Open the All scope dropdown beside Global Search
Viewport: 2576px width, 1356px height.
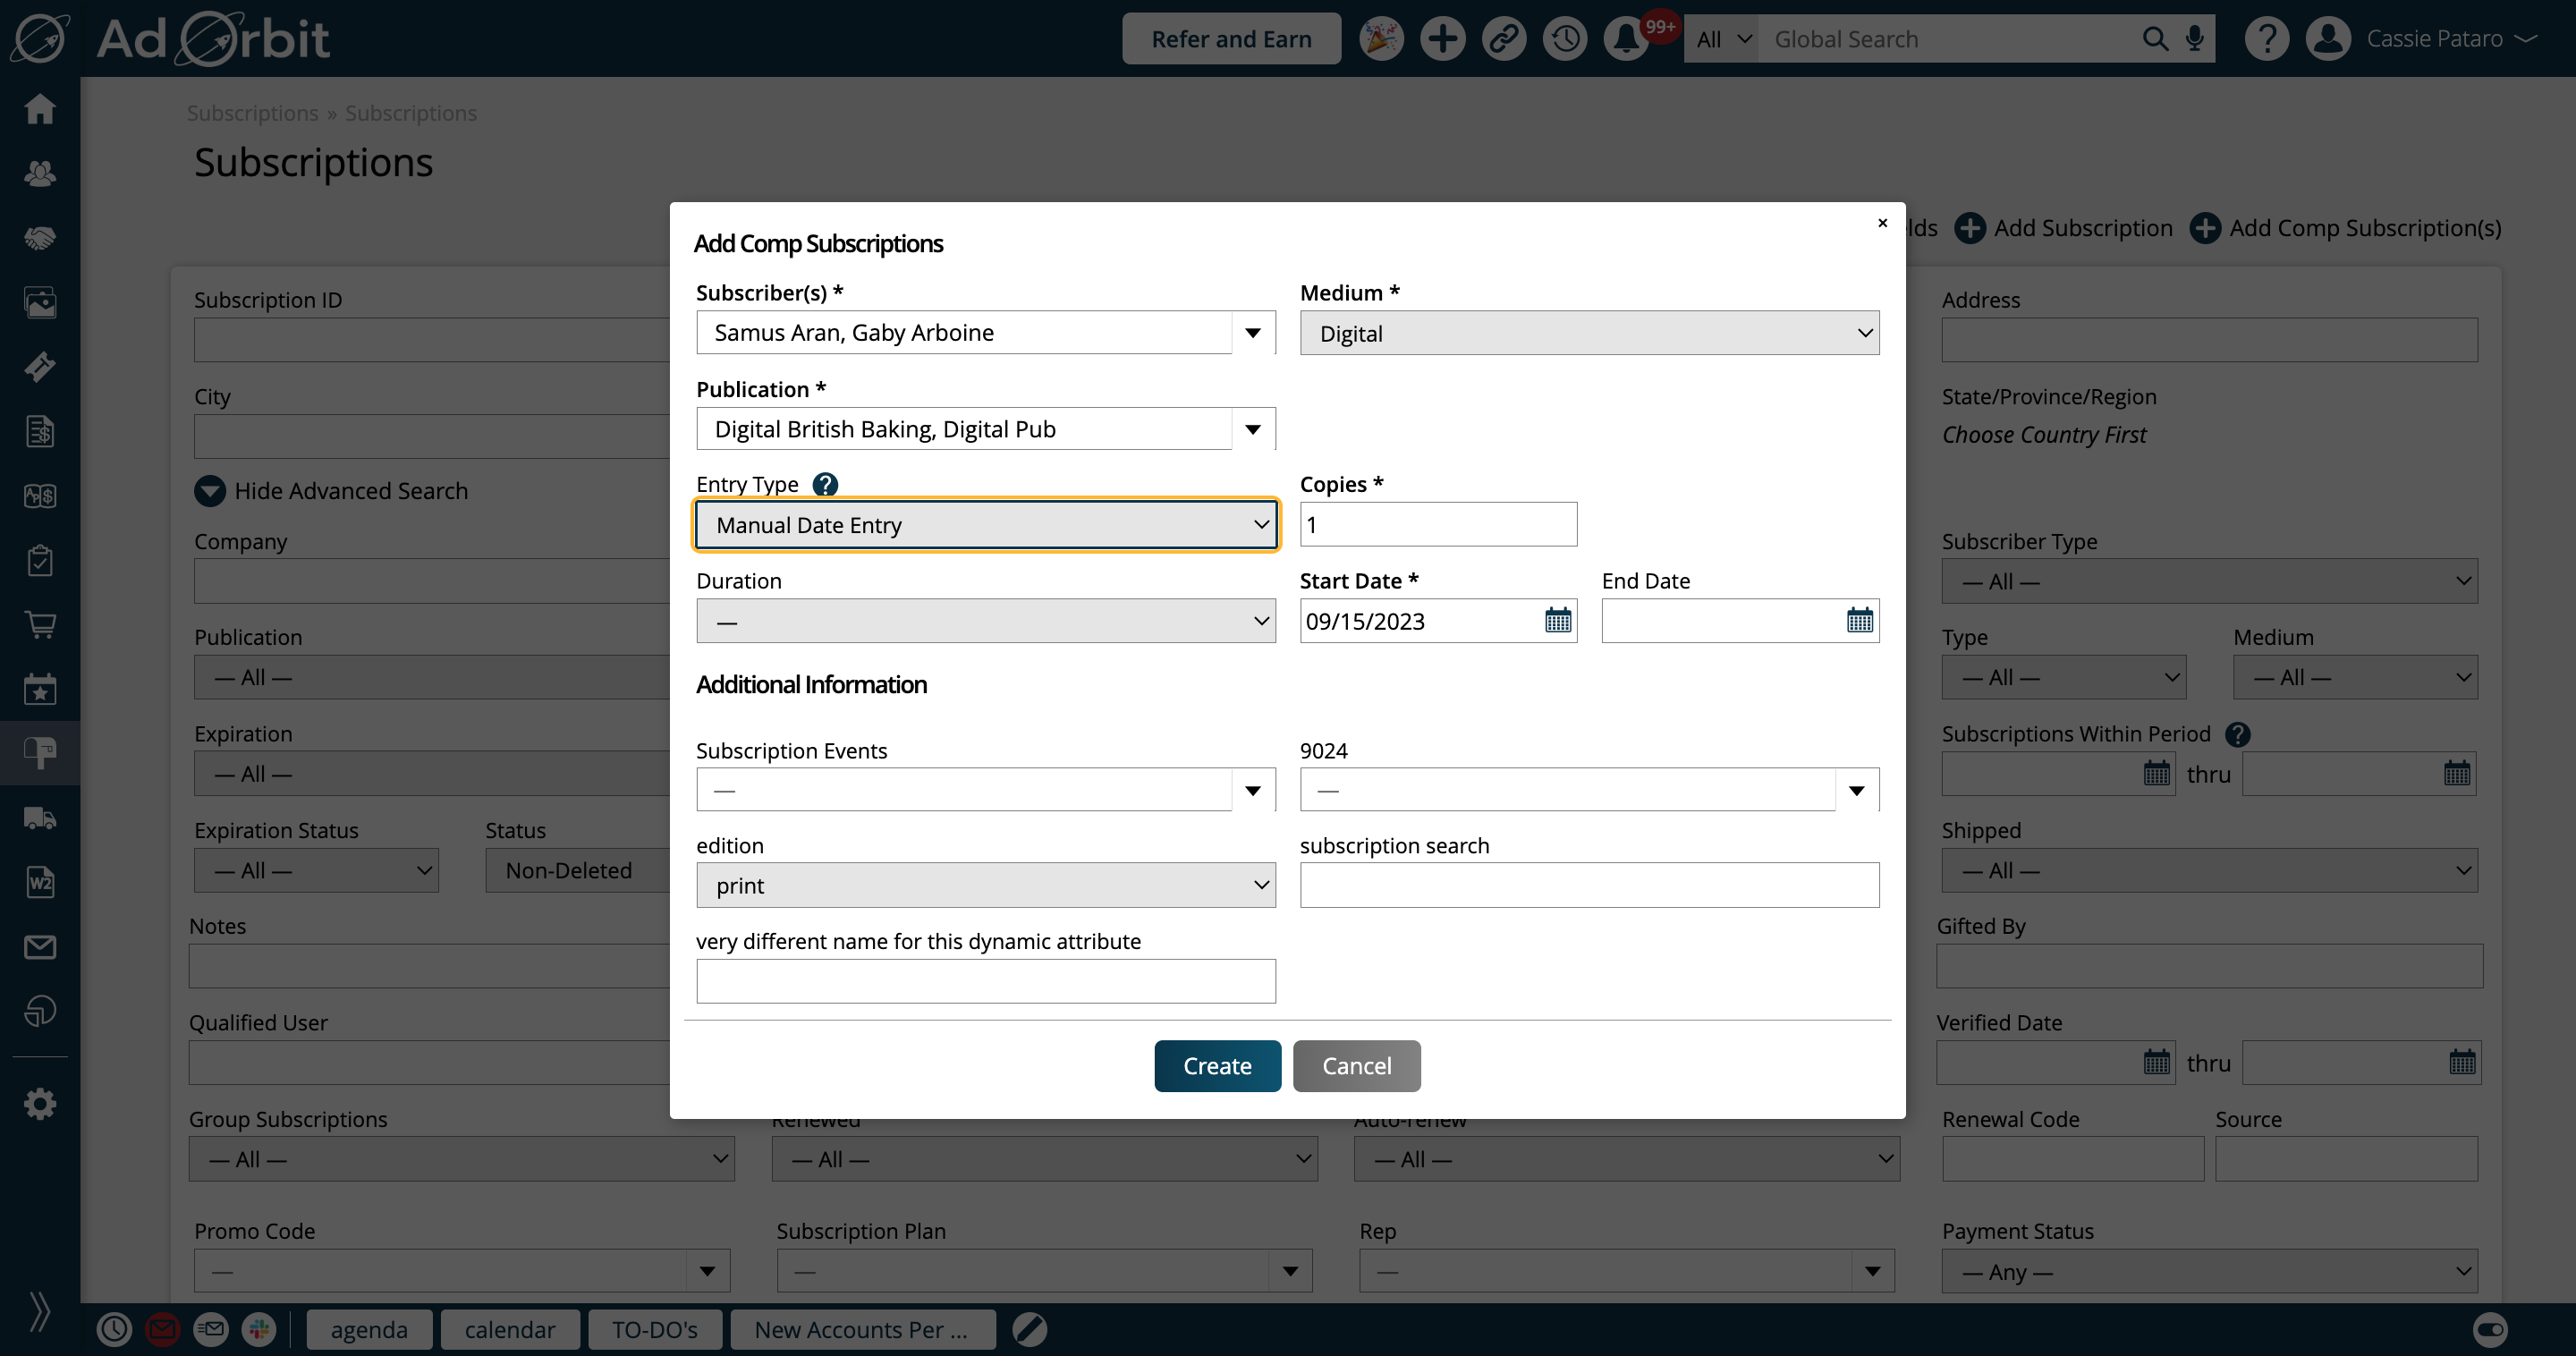coord(1721,39)
